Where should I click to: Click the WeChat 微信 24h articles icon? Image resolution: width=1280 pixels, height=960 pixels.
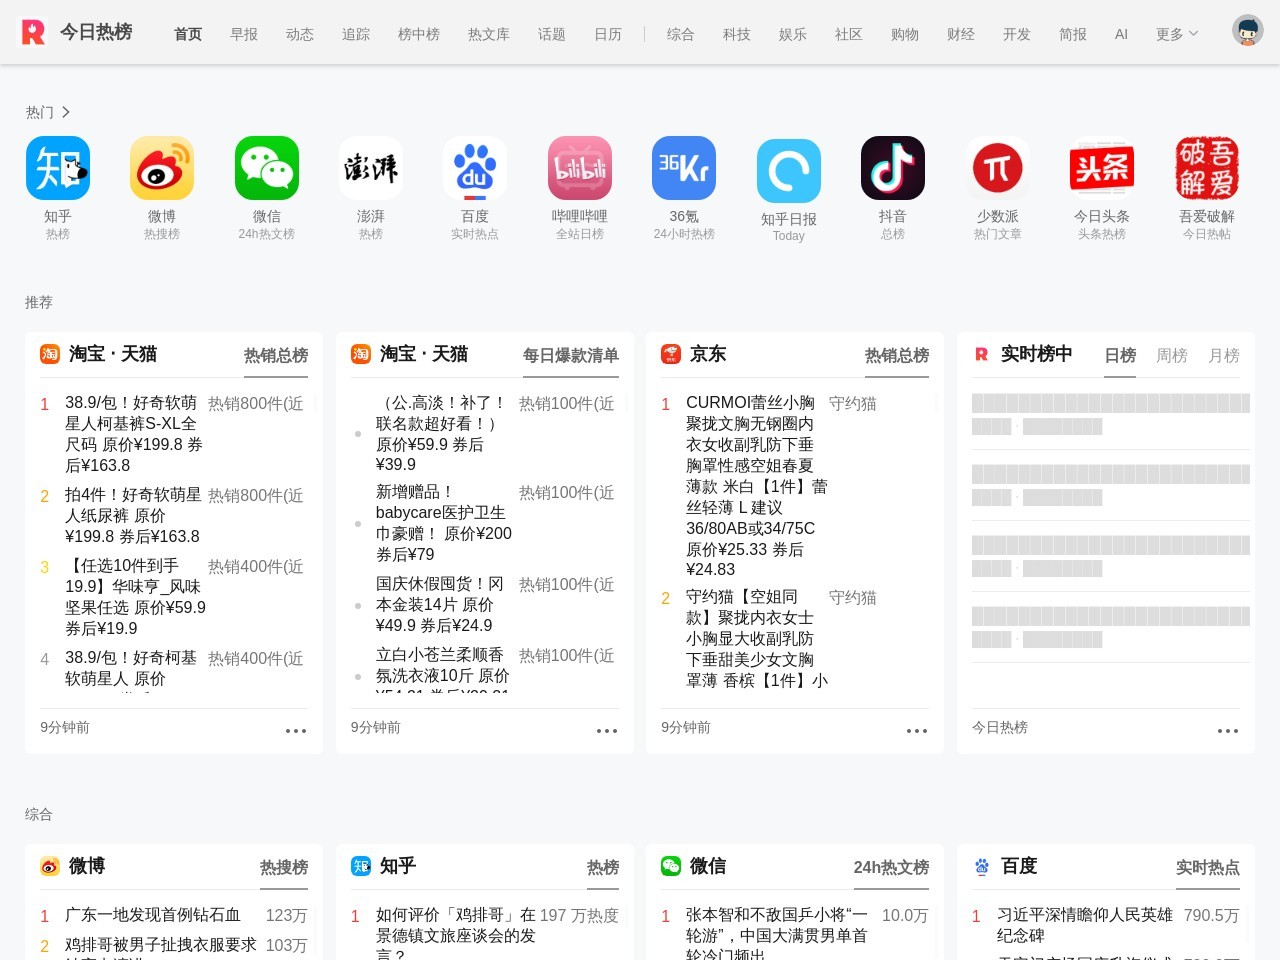pos(267,169)
